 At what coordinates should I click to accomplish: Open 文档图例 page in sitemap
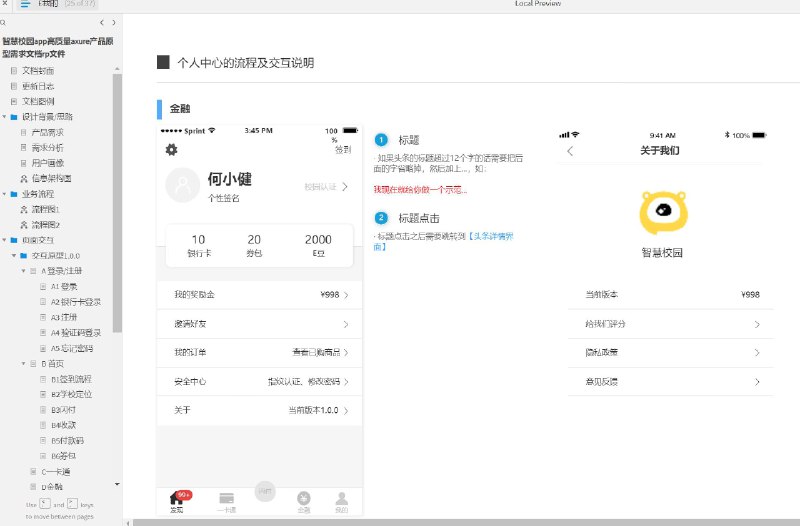pos(38,102)
